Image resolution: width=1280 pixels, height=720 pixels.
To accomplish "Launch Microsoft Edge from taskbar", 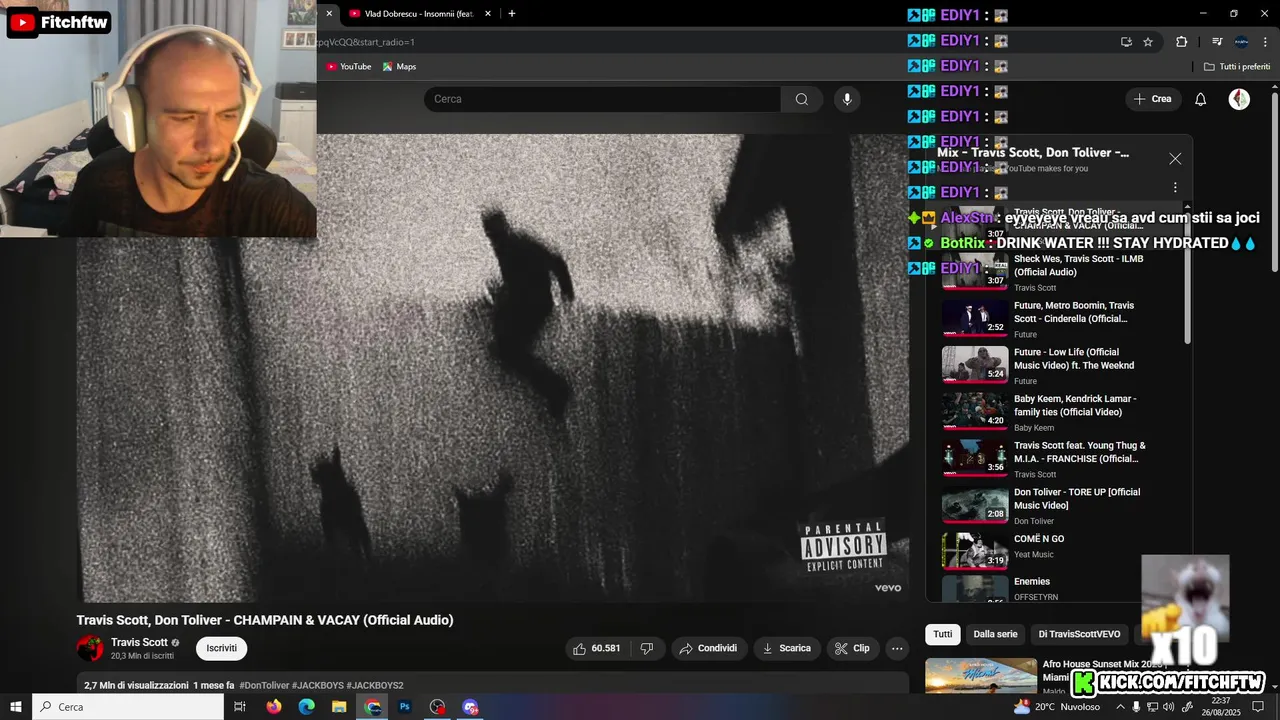I will pos(307,707).
